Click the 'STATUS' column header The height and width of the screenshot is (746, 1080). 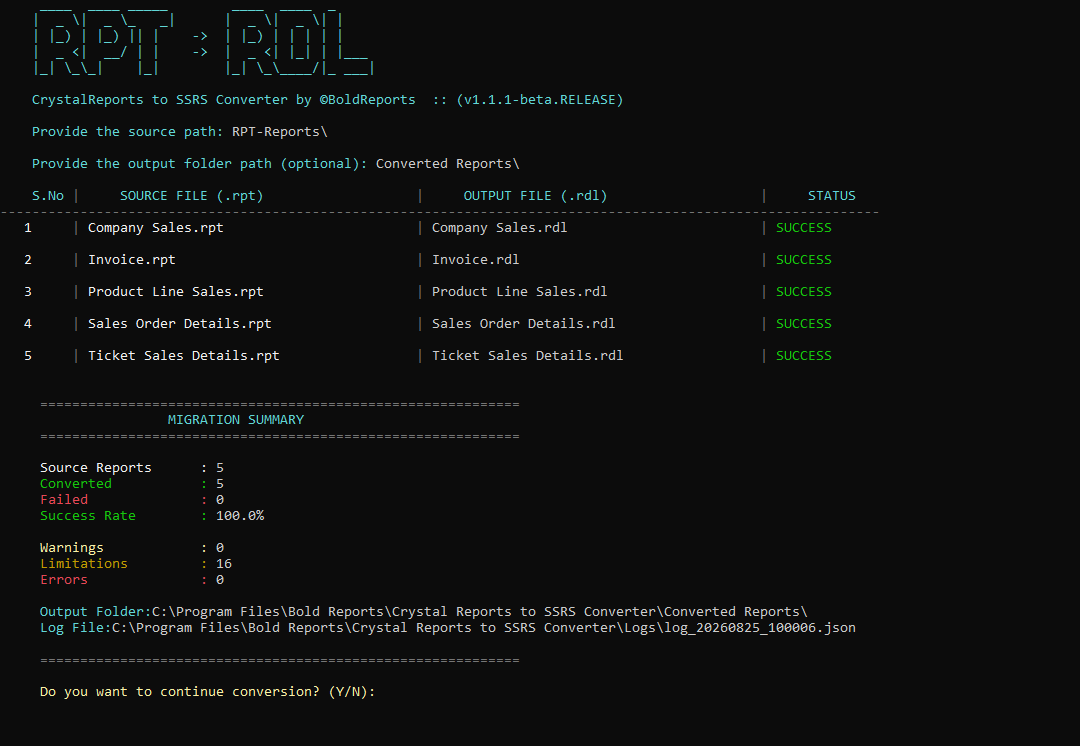831,196
